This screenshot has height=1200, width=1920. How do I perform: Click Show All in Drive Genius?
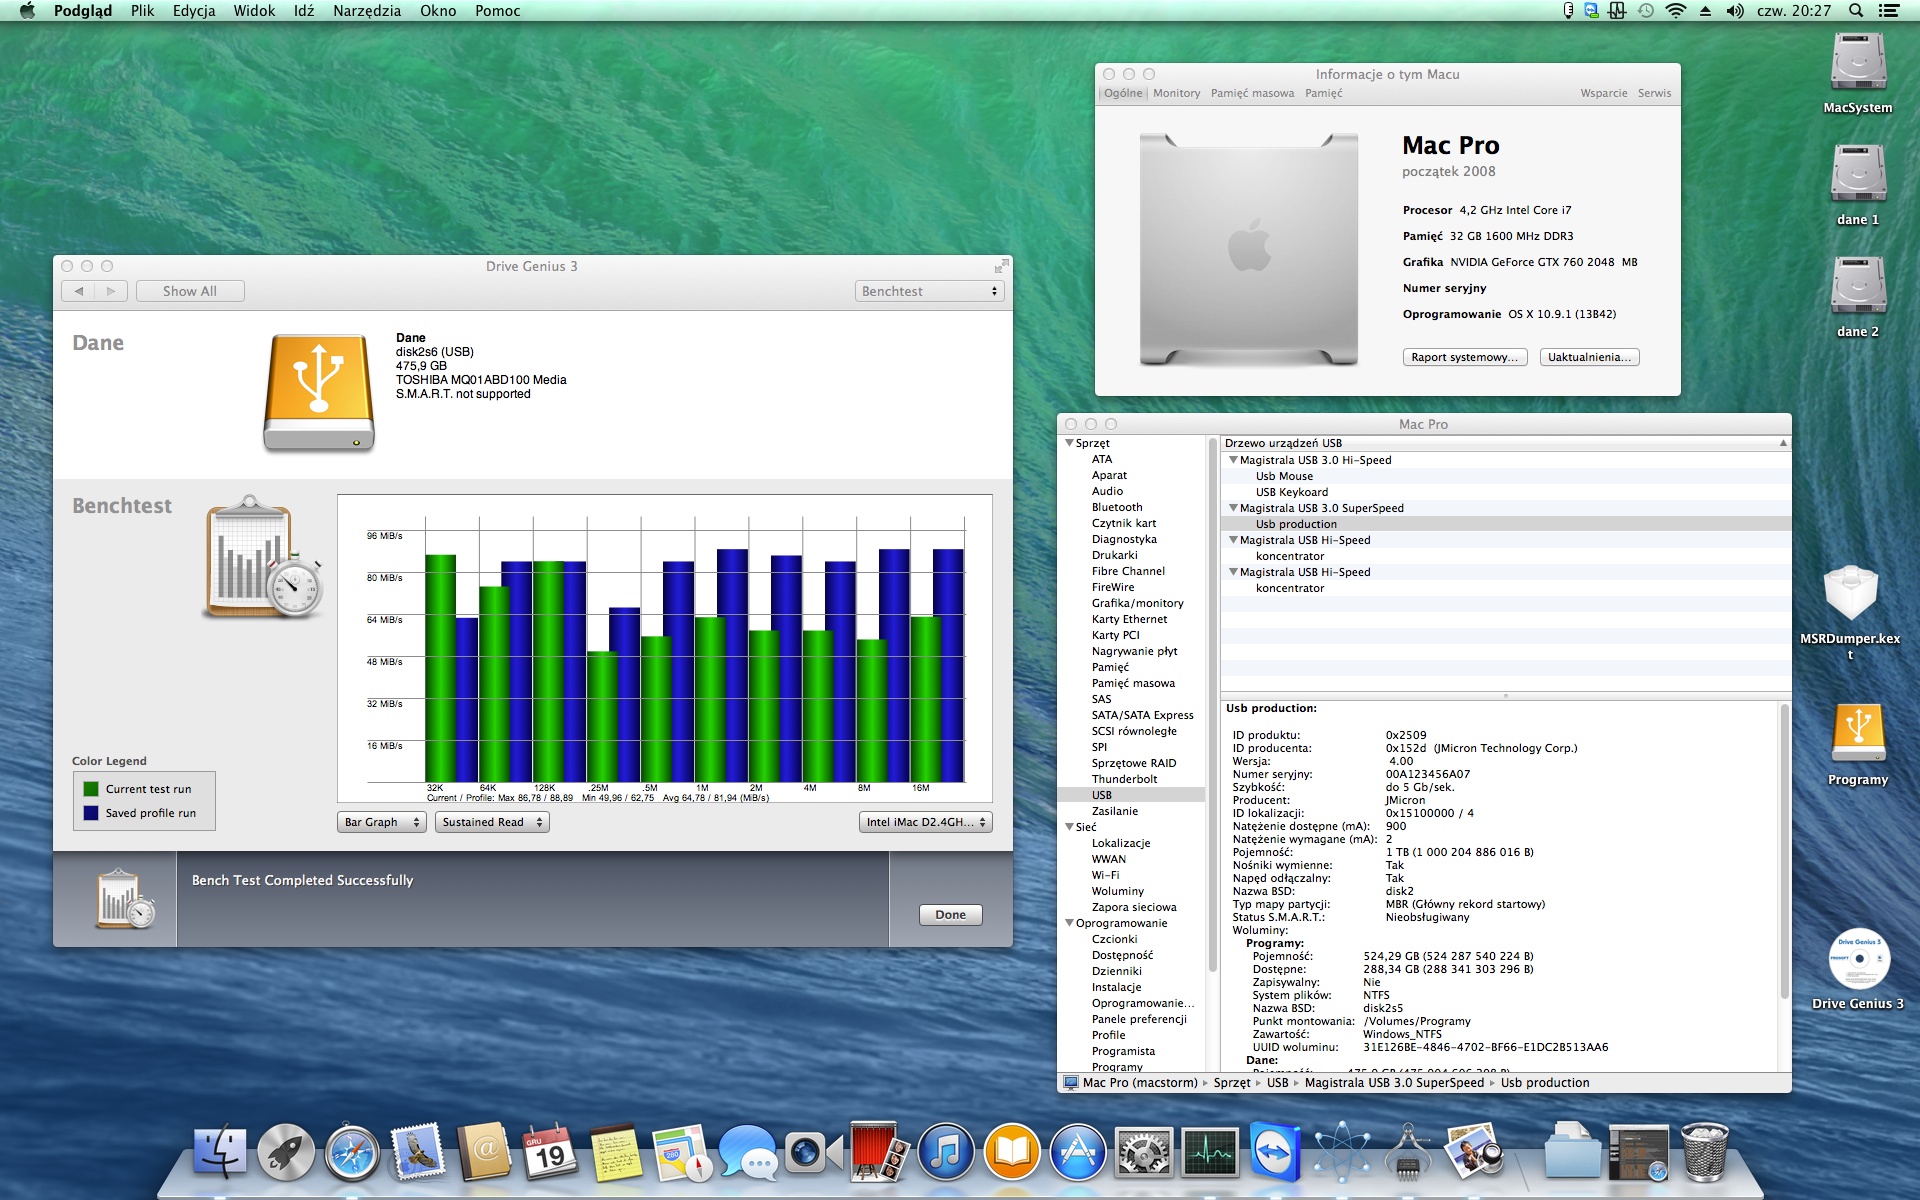[x=190, y=291]
